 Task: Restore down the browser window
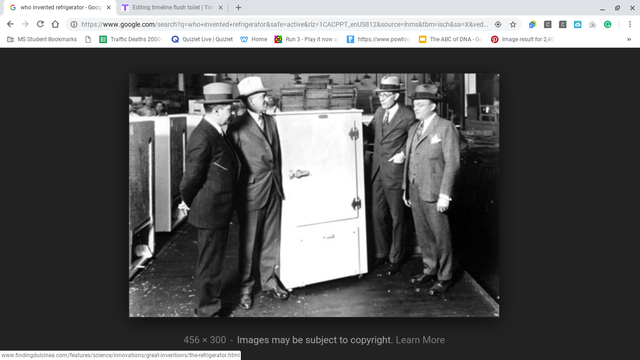[x=618, y=8]
